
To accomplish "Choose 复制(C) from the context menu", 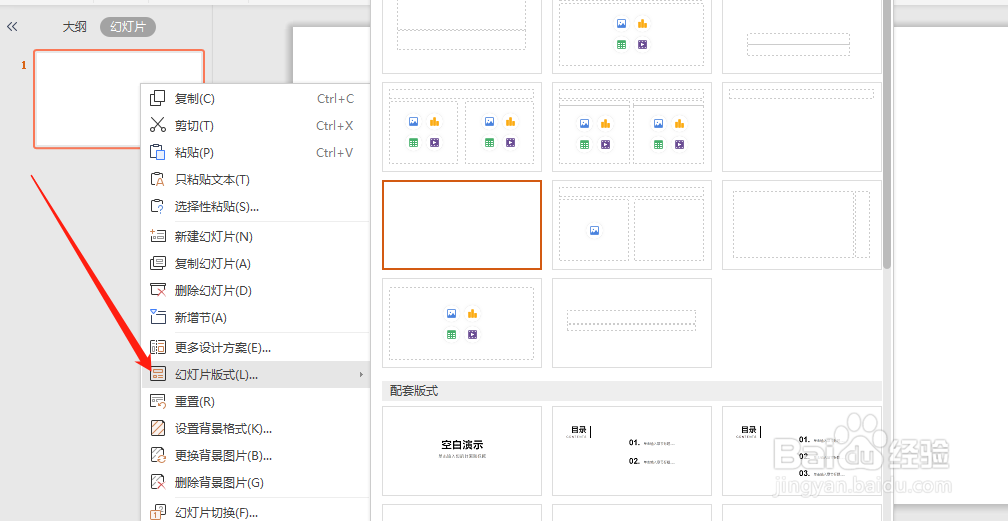I will point(256,98).
